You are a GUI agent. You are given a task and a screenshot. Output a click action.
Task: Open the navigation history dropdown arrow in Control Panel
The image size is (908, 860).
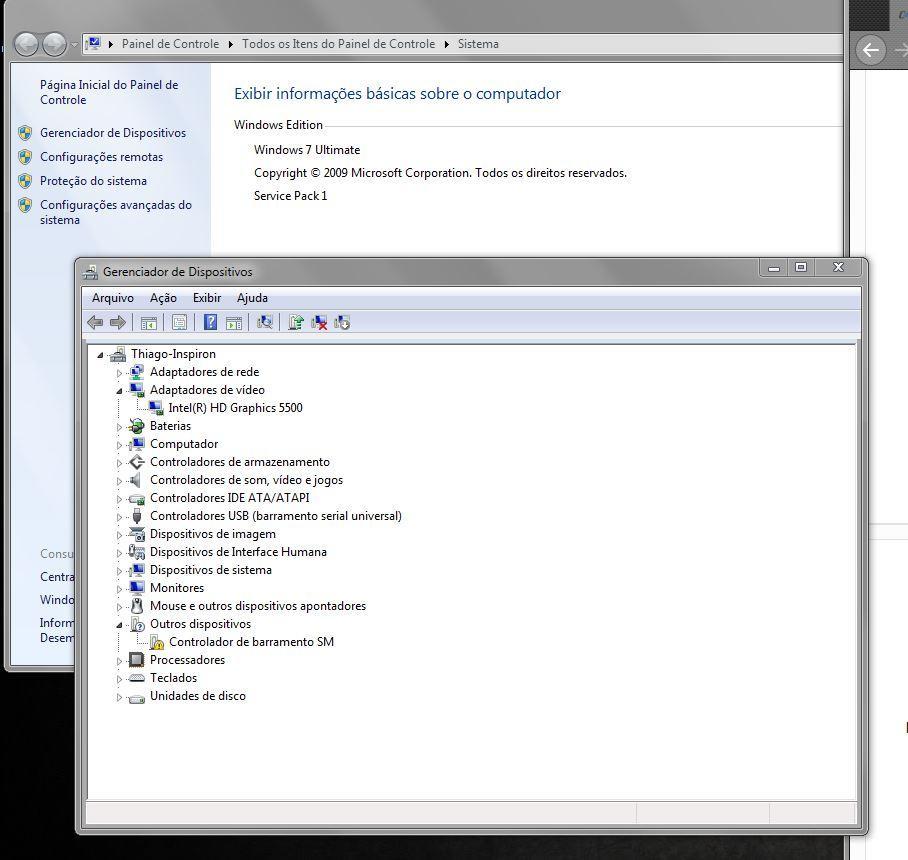[x=75, y=44]
